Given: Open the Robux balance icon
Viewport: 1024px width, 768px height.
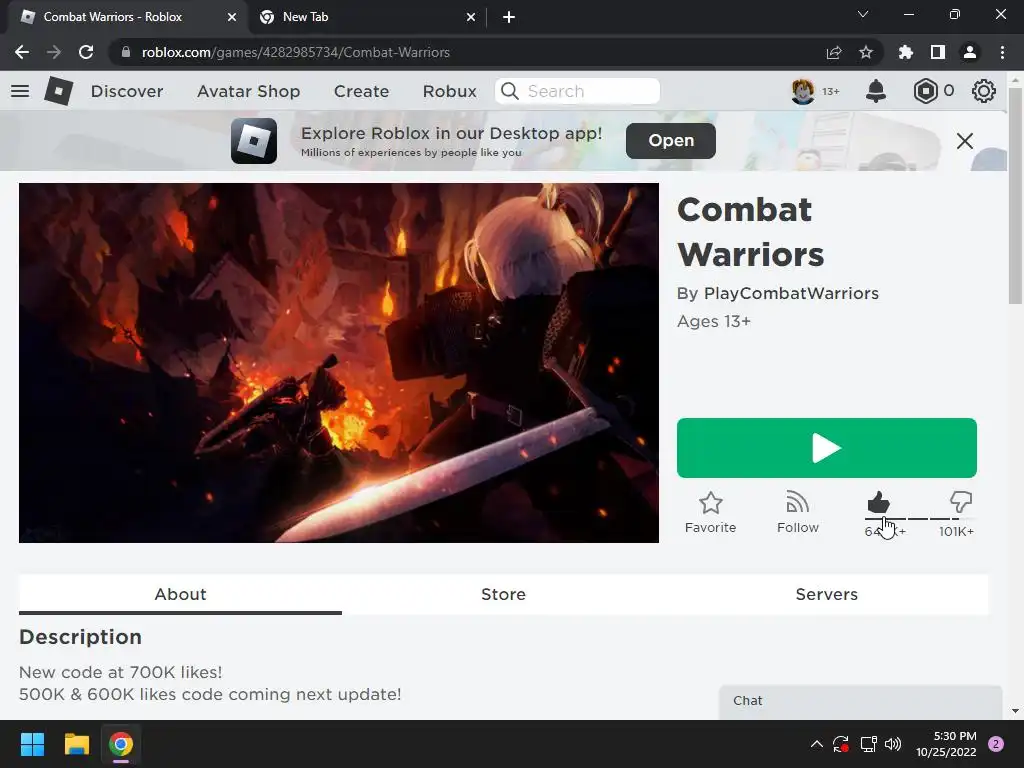Looking at the screenshot, I should point(925,91).
